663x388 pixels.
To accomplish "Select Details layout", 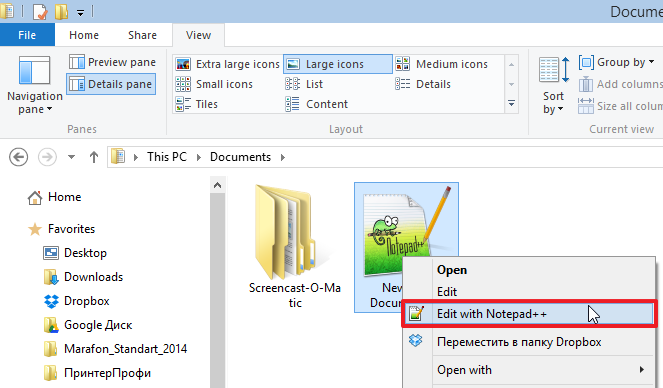I will coord(423,84).
